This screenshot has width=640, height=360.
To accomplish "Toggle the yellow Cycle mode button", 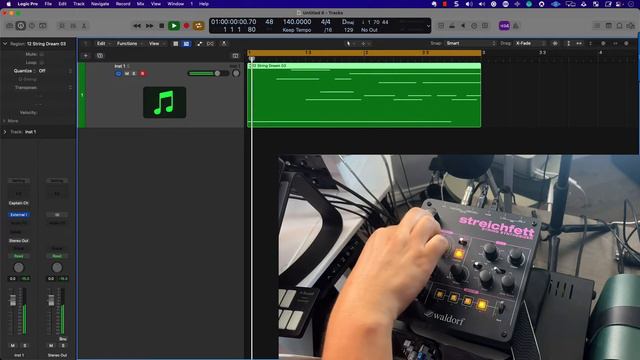I will click(x=198, y=26).
